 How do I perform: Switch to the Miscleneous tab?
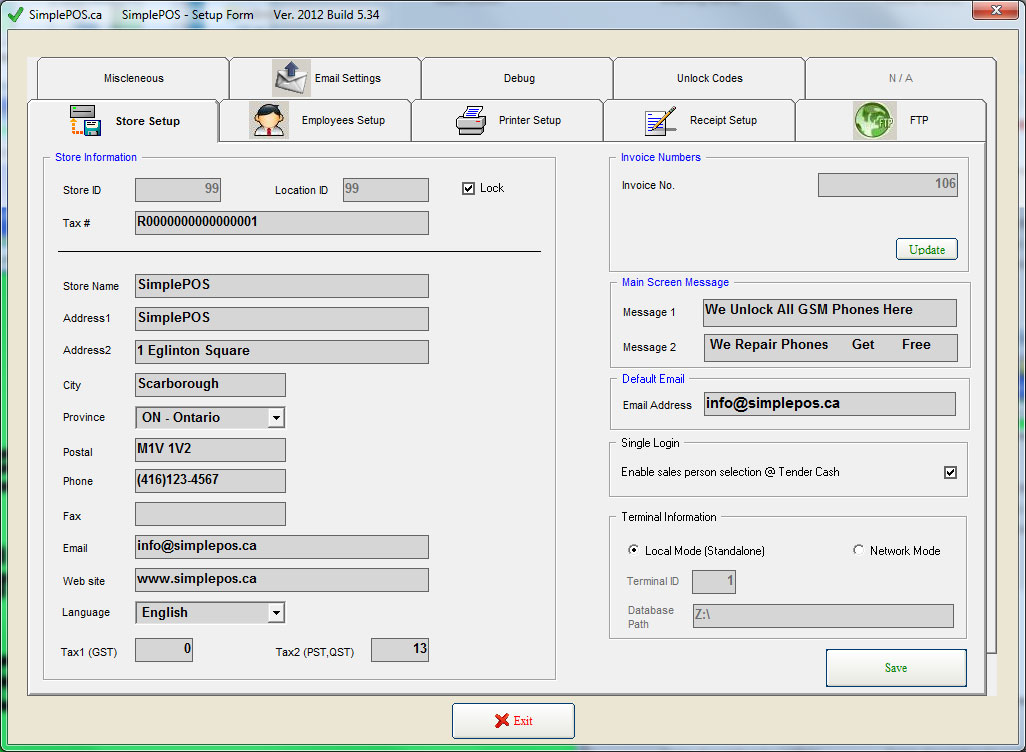click(x=133, y=79)
